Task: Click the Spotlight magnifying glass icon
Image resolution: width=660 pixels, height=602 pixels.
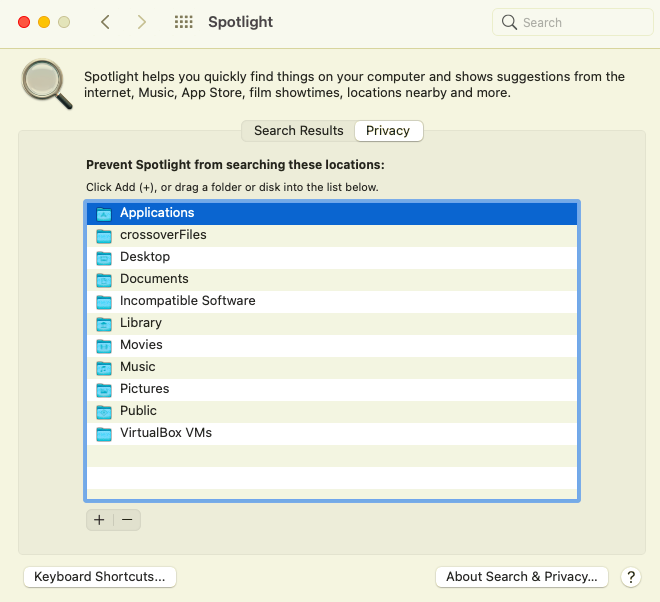Action: tap(47, 84)
